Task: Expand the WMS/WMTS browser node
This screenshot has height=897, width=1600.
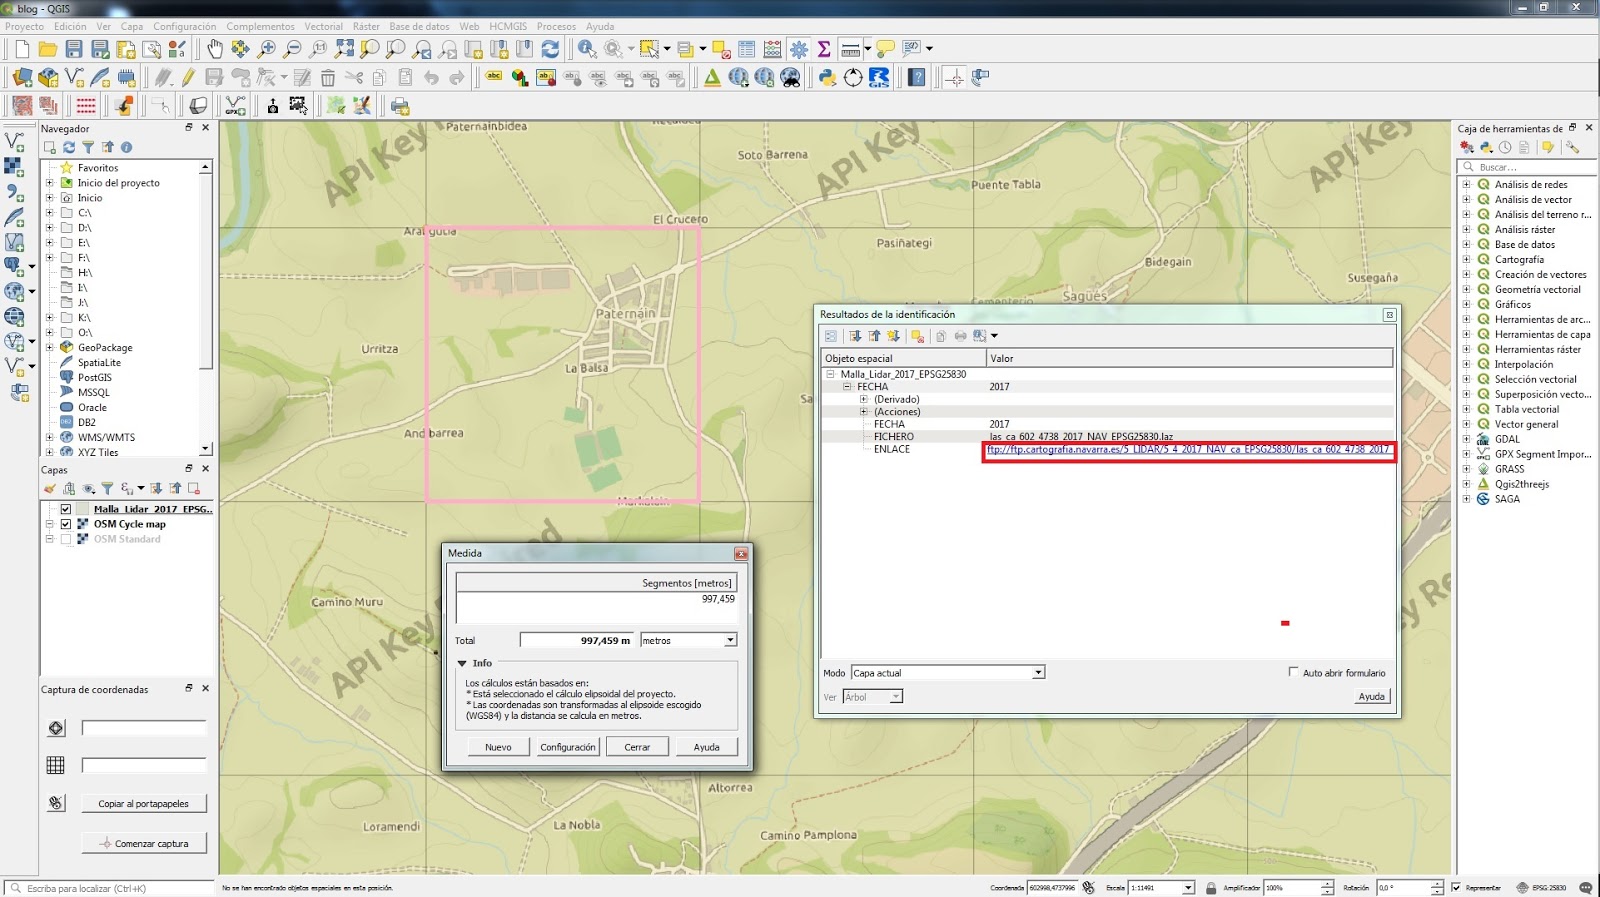Action: click(49, 437)
